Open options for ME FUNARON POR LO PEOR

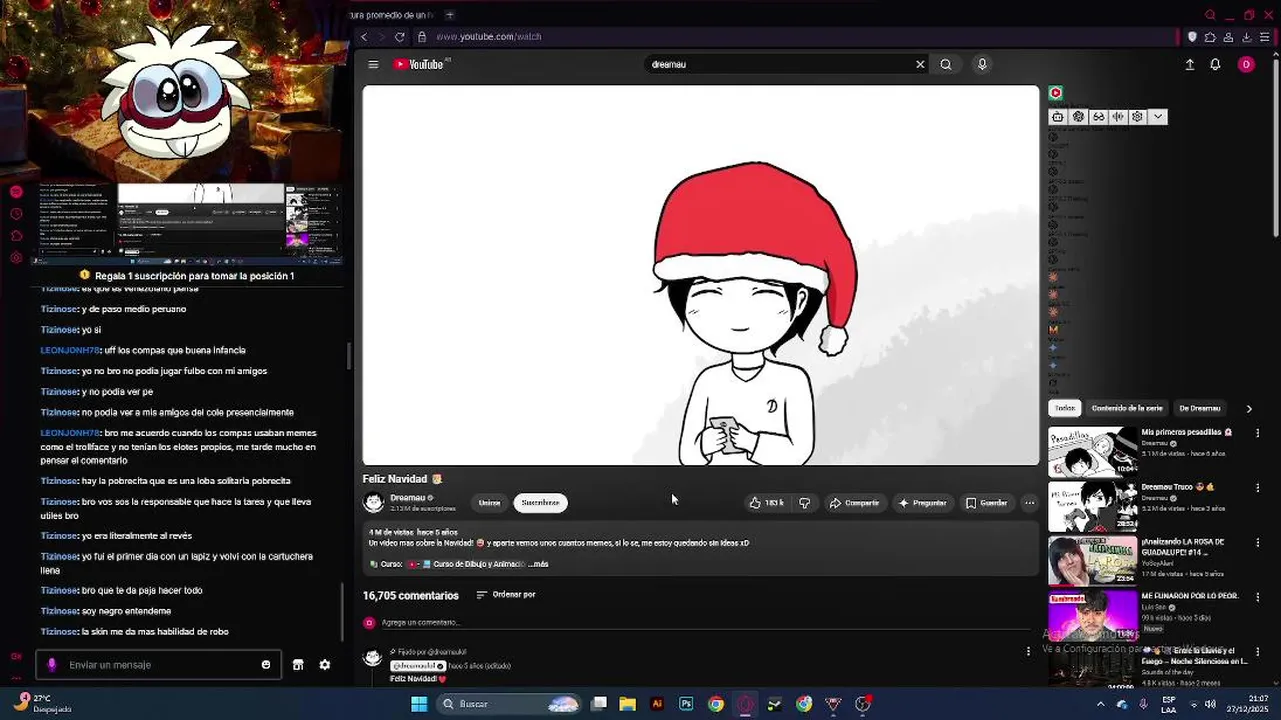click(1257, 597)
